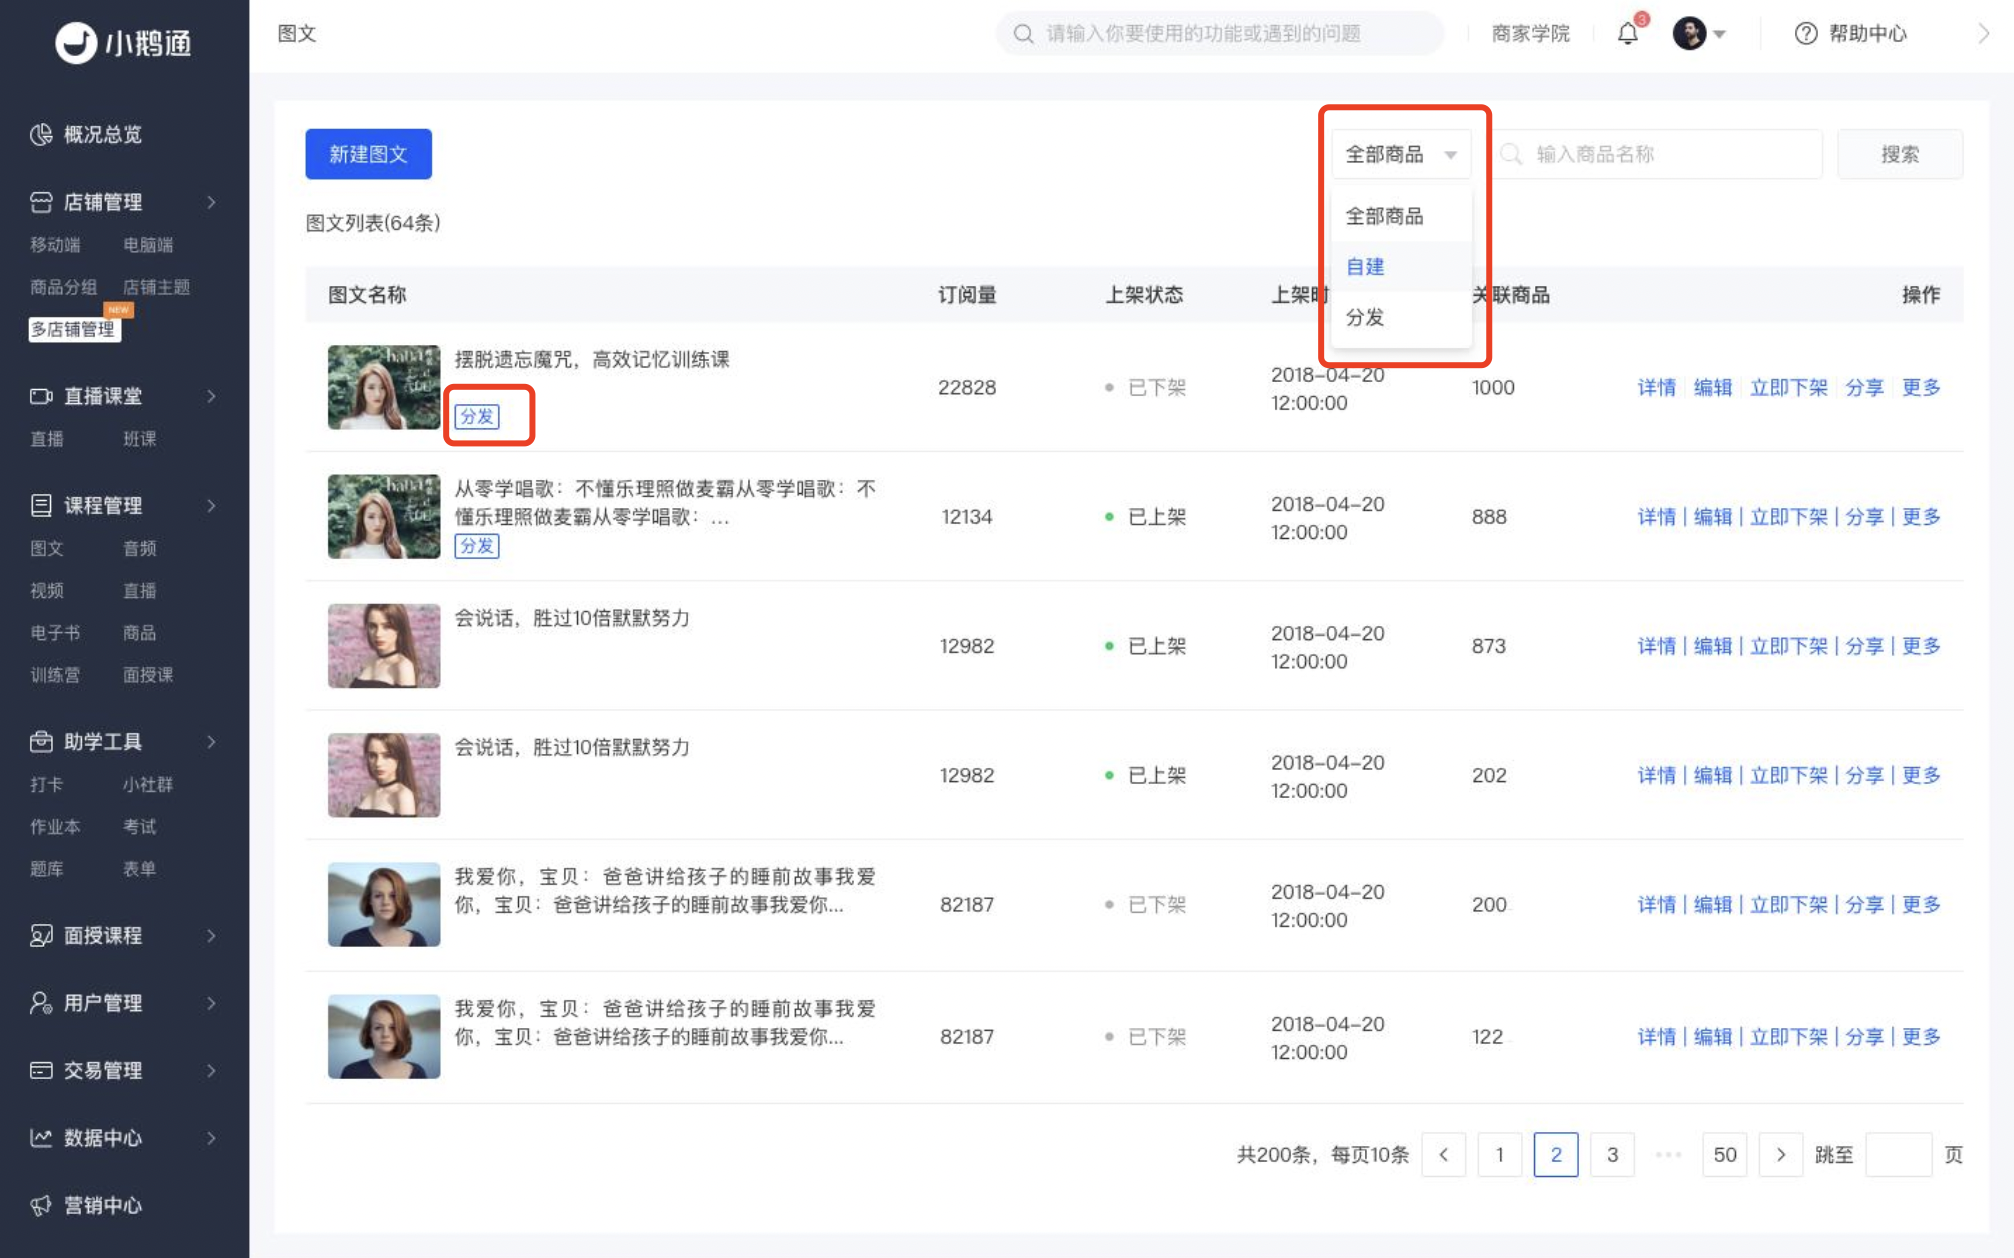Expand 助学工具 sidebar chevron

pyautogui.click(x=212, y=741)
